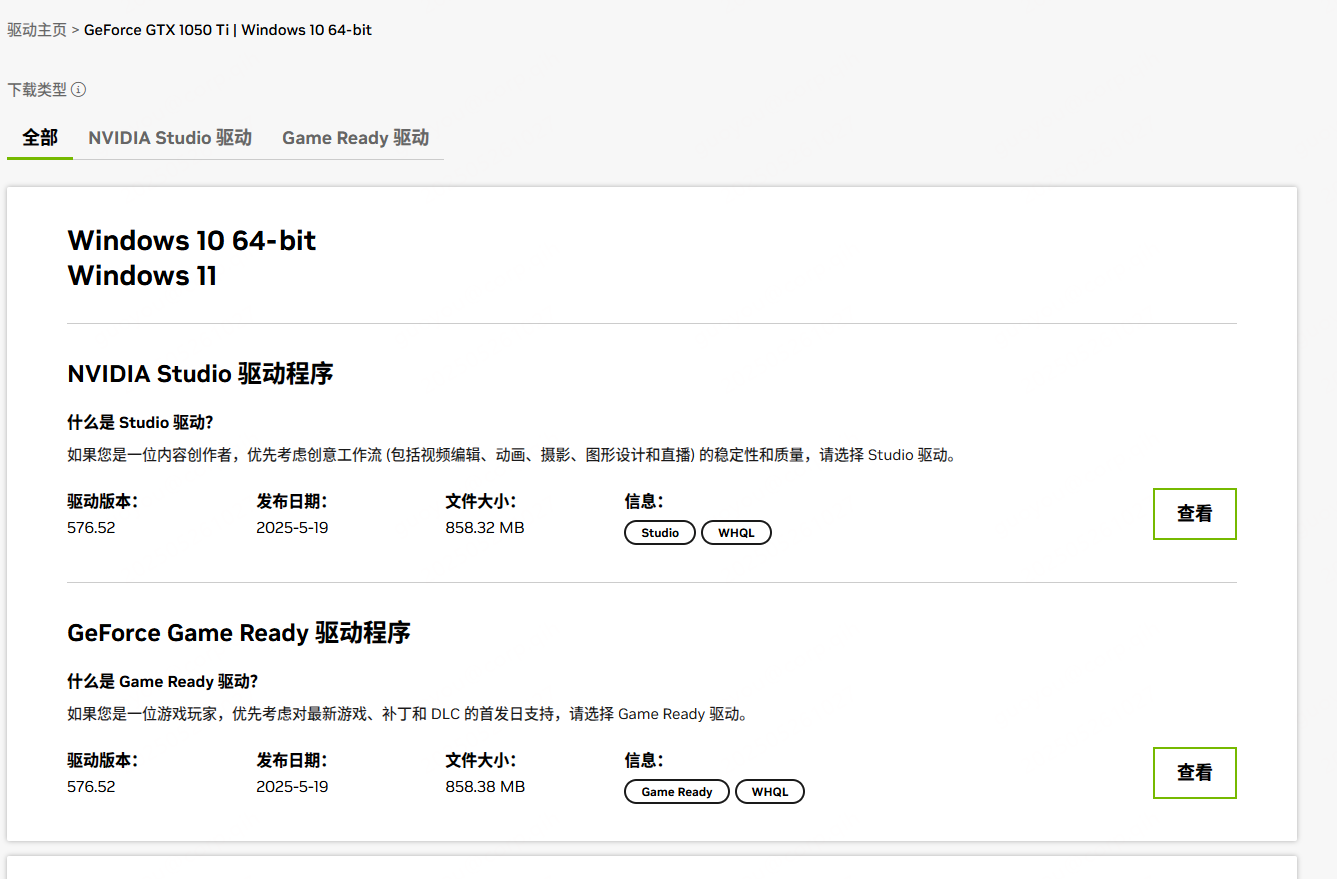Click the GeForce Game Ready 驱动程序 heading
The image size is (1337, 879).
(x=239, y=633)
